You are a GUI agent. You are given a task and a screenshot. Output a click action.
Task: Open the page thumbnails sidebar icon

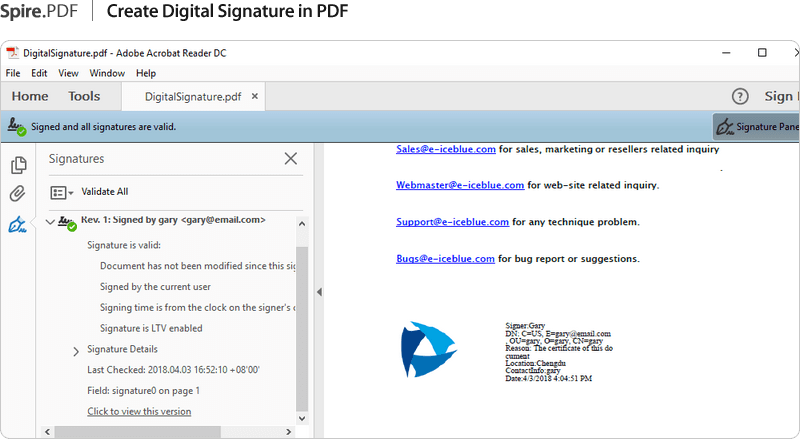(18, 164)
